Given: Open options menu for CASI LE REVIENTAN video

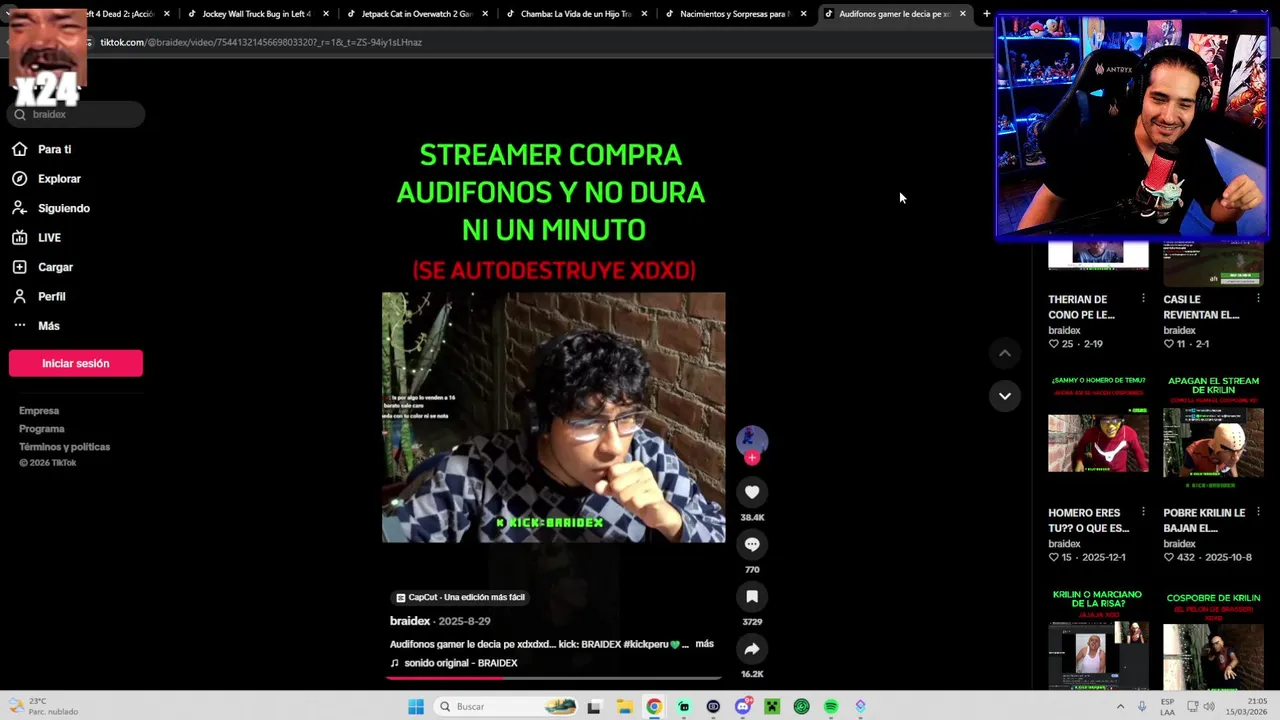Looking at the screenshot, I should [x=1258, y=299].
